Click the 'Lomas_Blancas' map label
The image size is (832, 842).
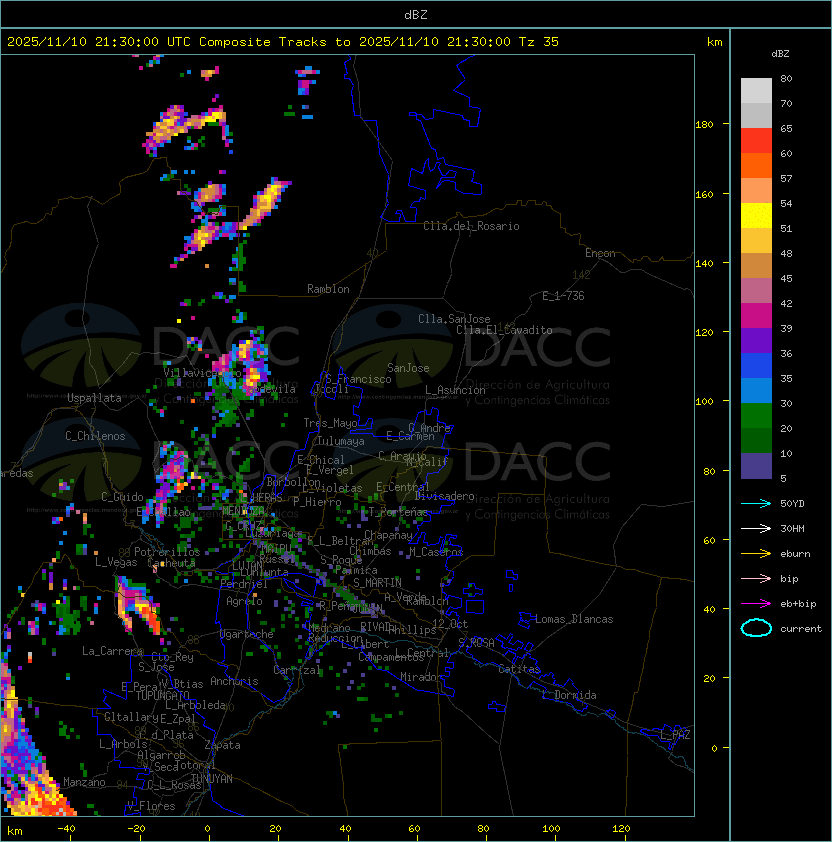(574, 619)
